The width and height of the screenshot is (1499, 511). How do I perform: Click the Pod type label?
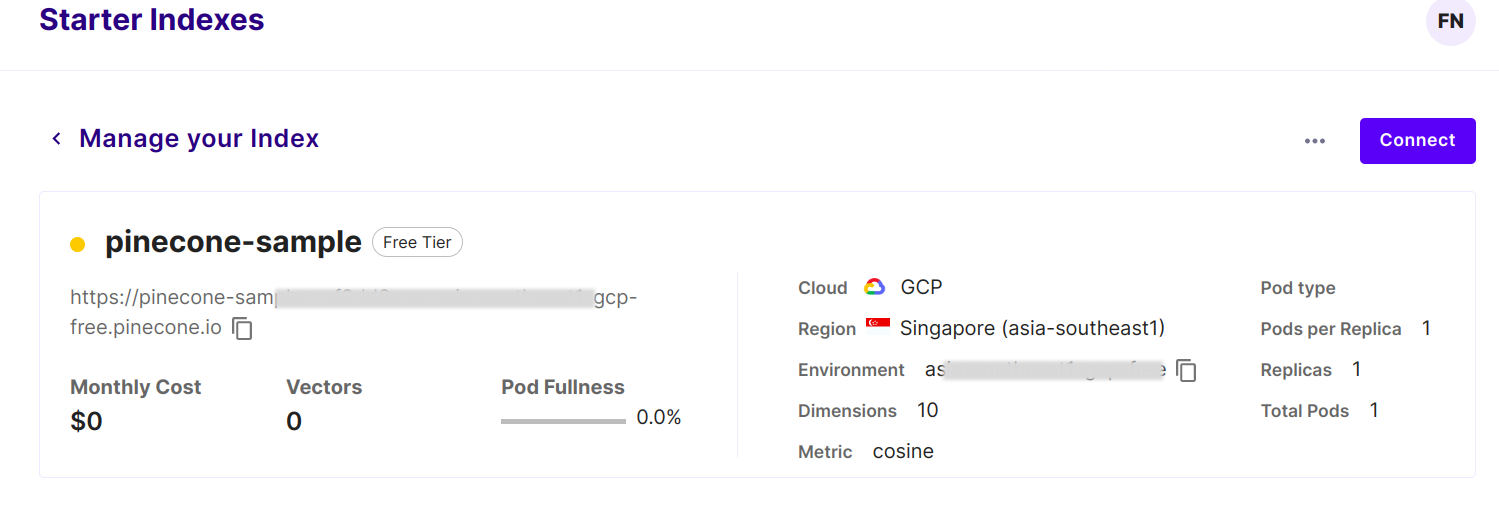point(1298,289)
